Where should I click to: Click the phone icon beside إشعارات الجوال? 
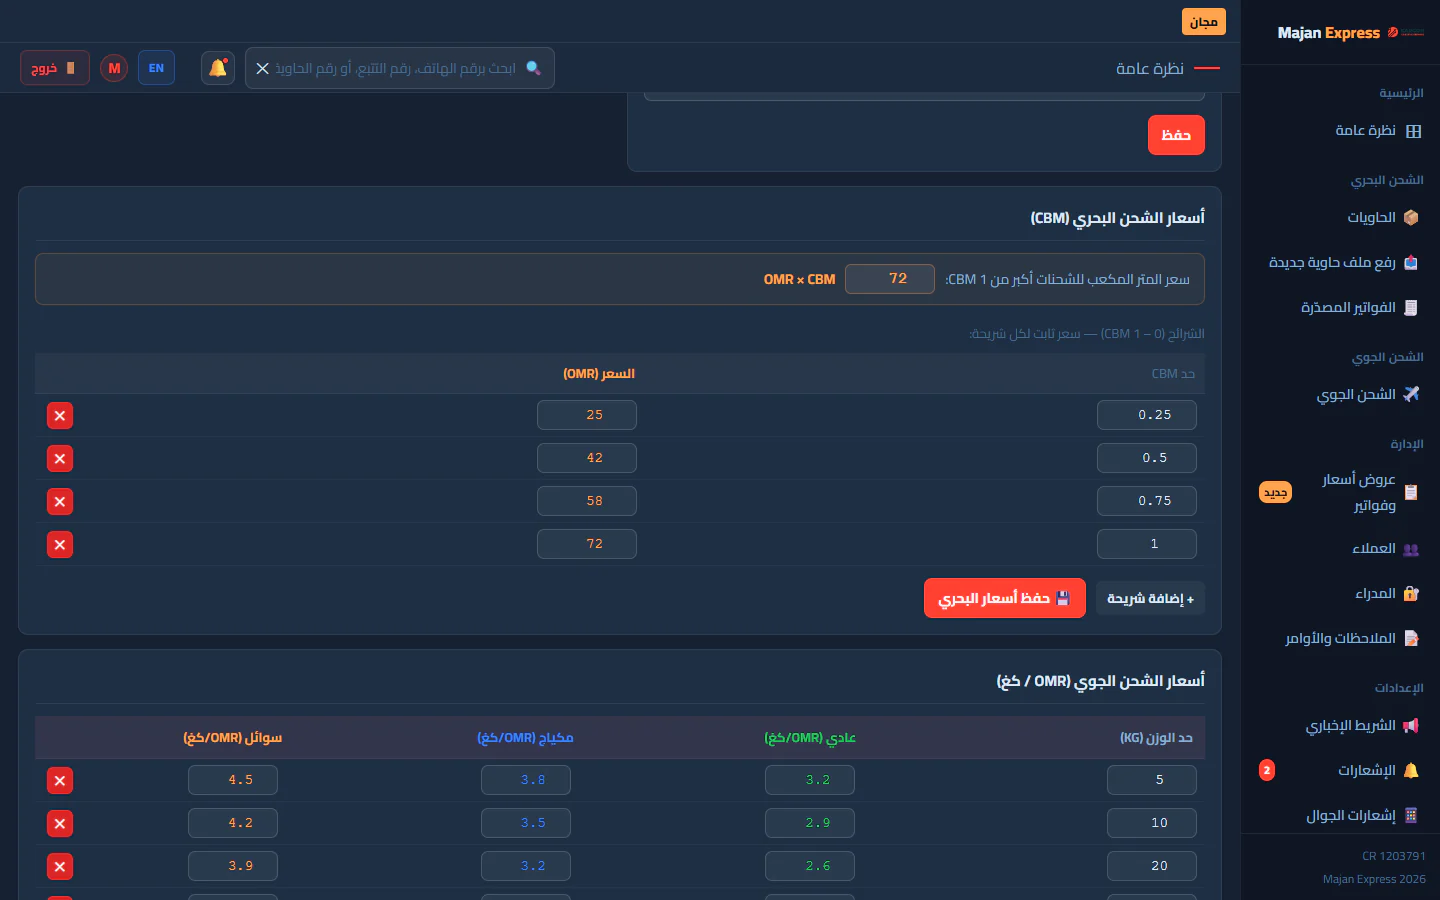[1411, 815]
